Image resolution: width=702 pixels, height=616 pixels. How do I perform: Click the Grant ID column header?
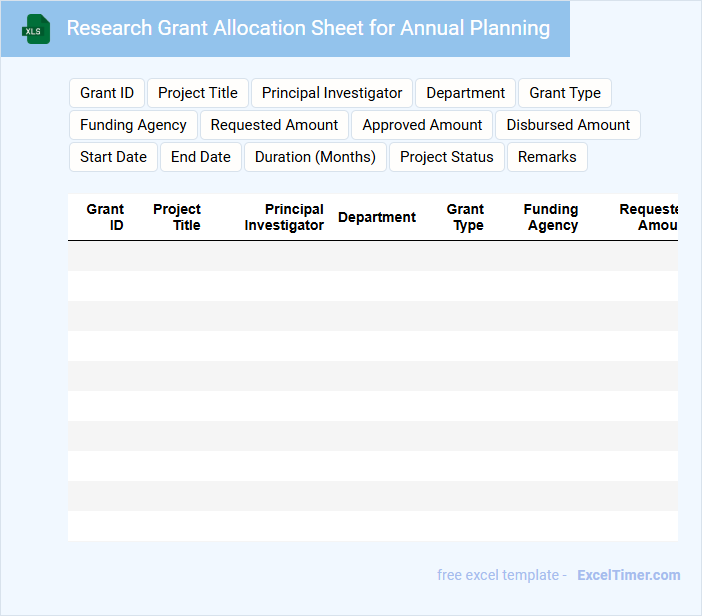tap(105, 217)
